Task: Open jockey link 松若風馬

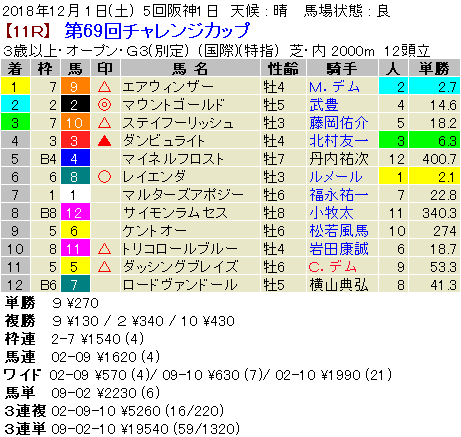Action: click(339, 231)
